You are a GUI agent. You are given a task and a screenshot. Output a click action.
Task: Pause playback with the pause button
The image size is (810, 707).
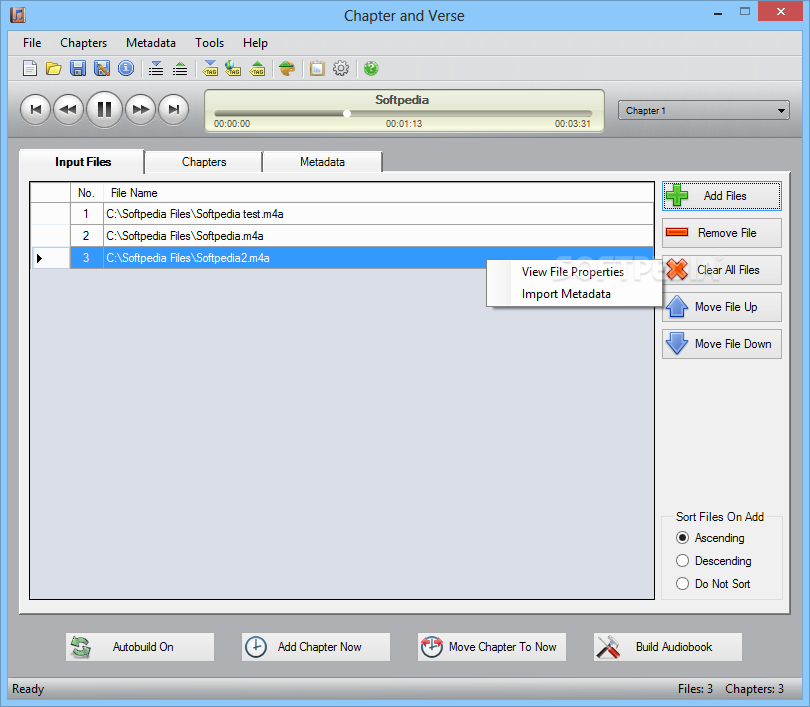[104, 109]
